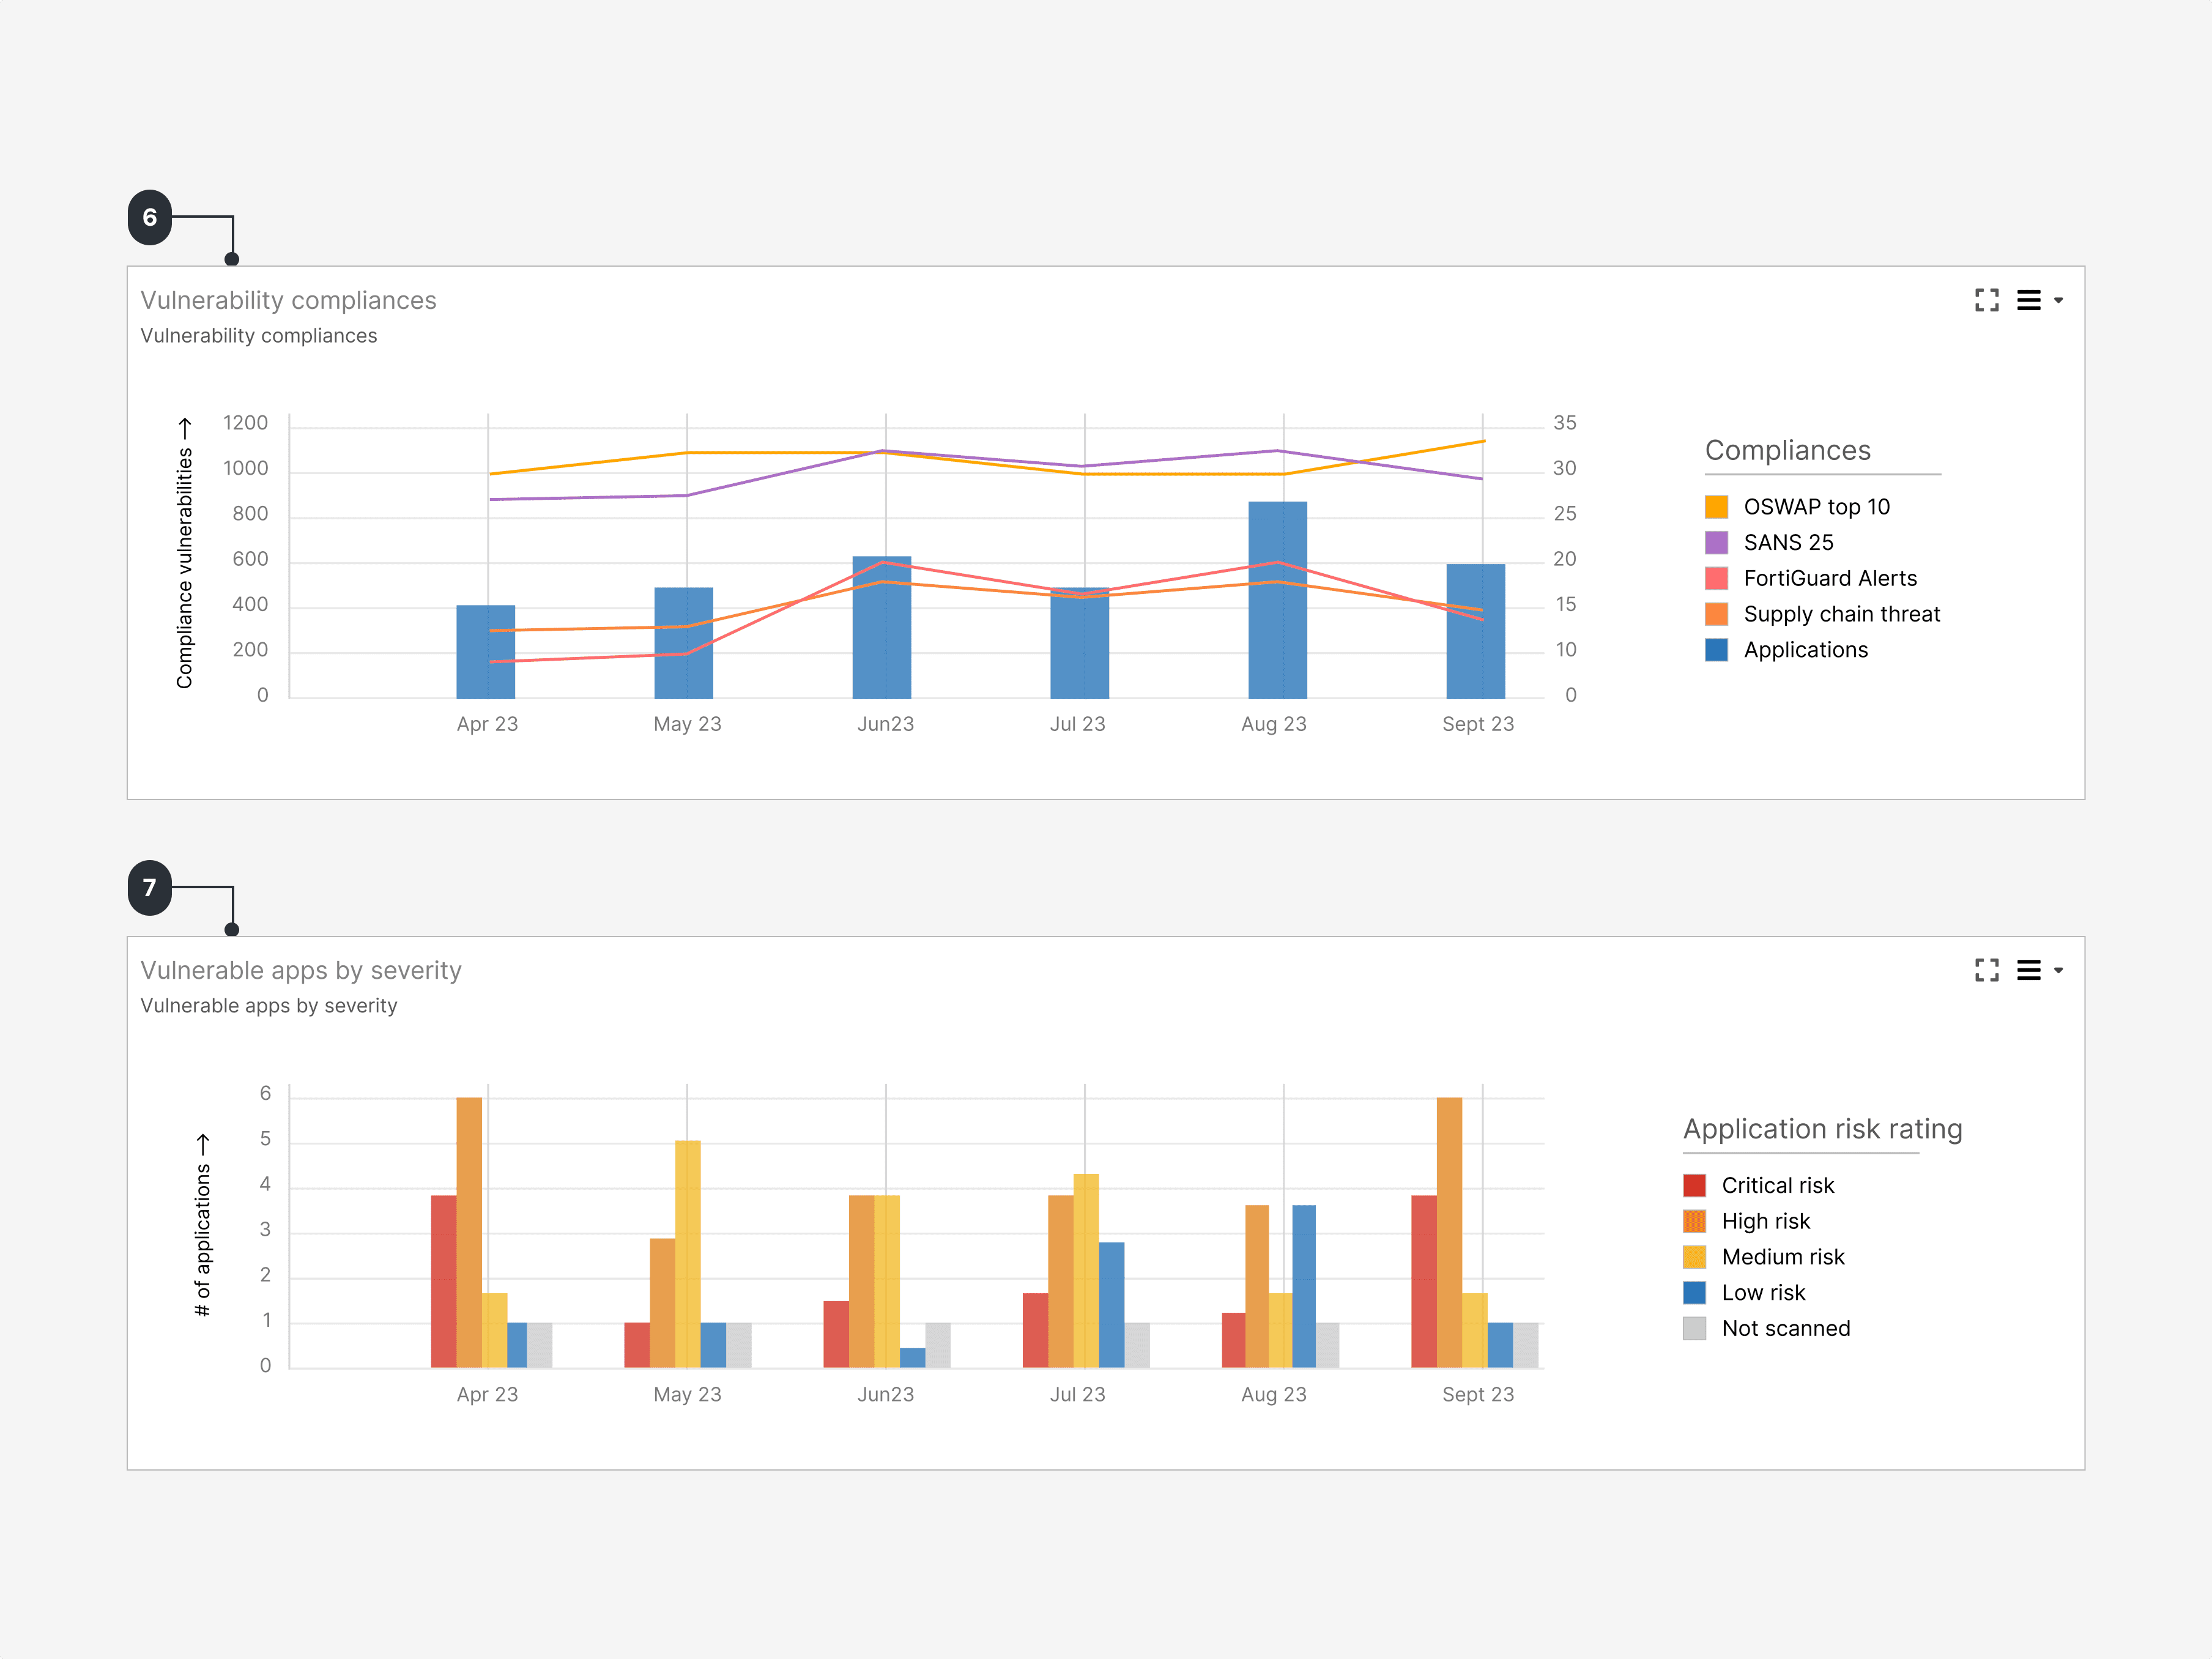Toggle High risk legend entry

(1765, 1221)
